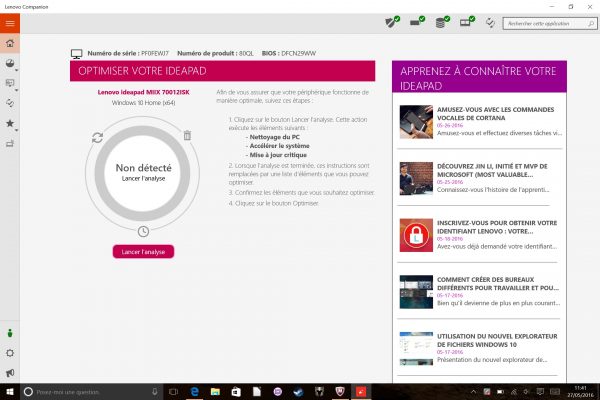The image size is (600, 400).
Task: Click the magnifier icon in search box
Action: [x=591, y=24]
